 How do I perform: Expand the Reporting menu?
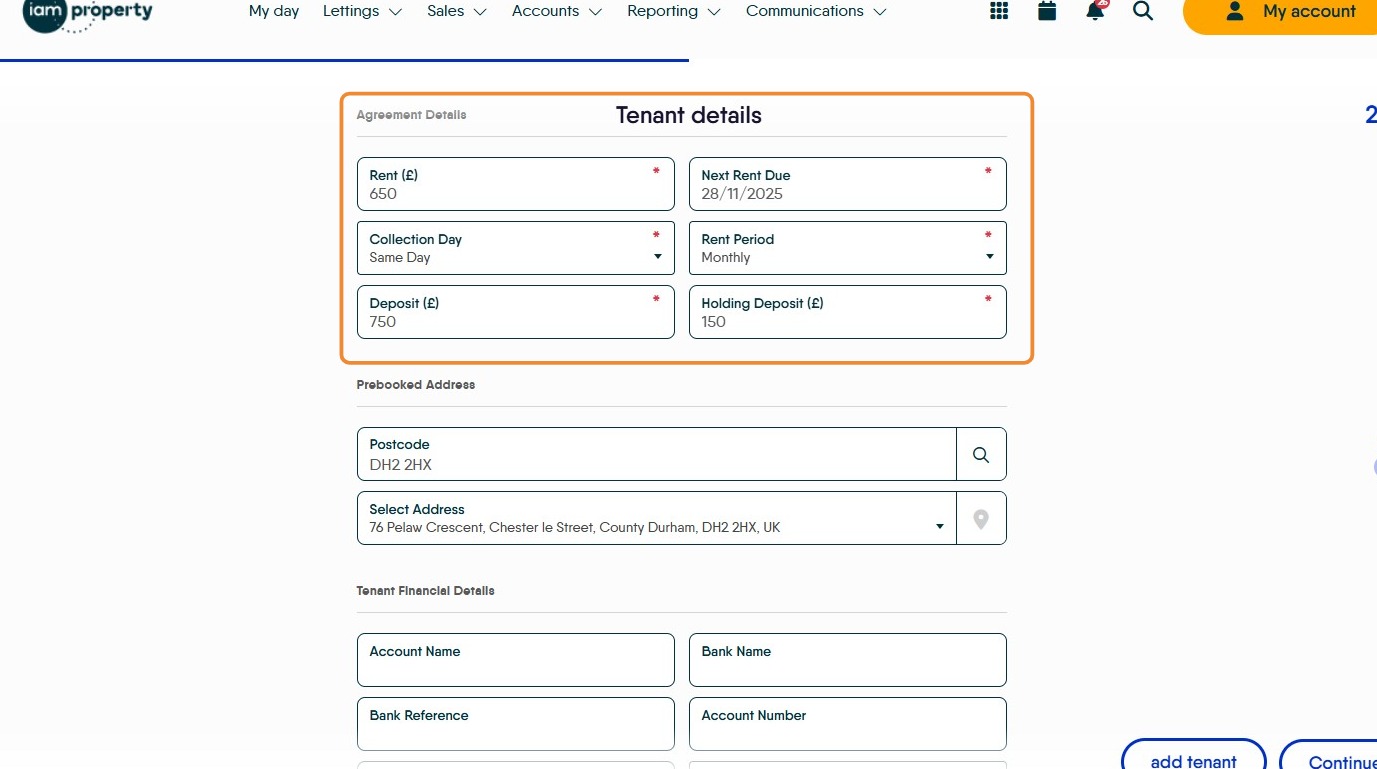pyautogui.click(x=674, y=11)
